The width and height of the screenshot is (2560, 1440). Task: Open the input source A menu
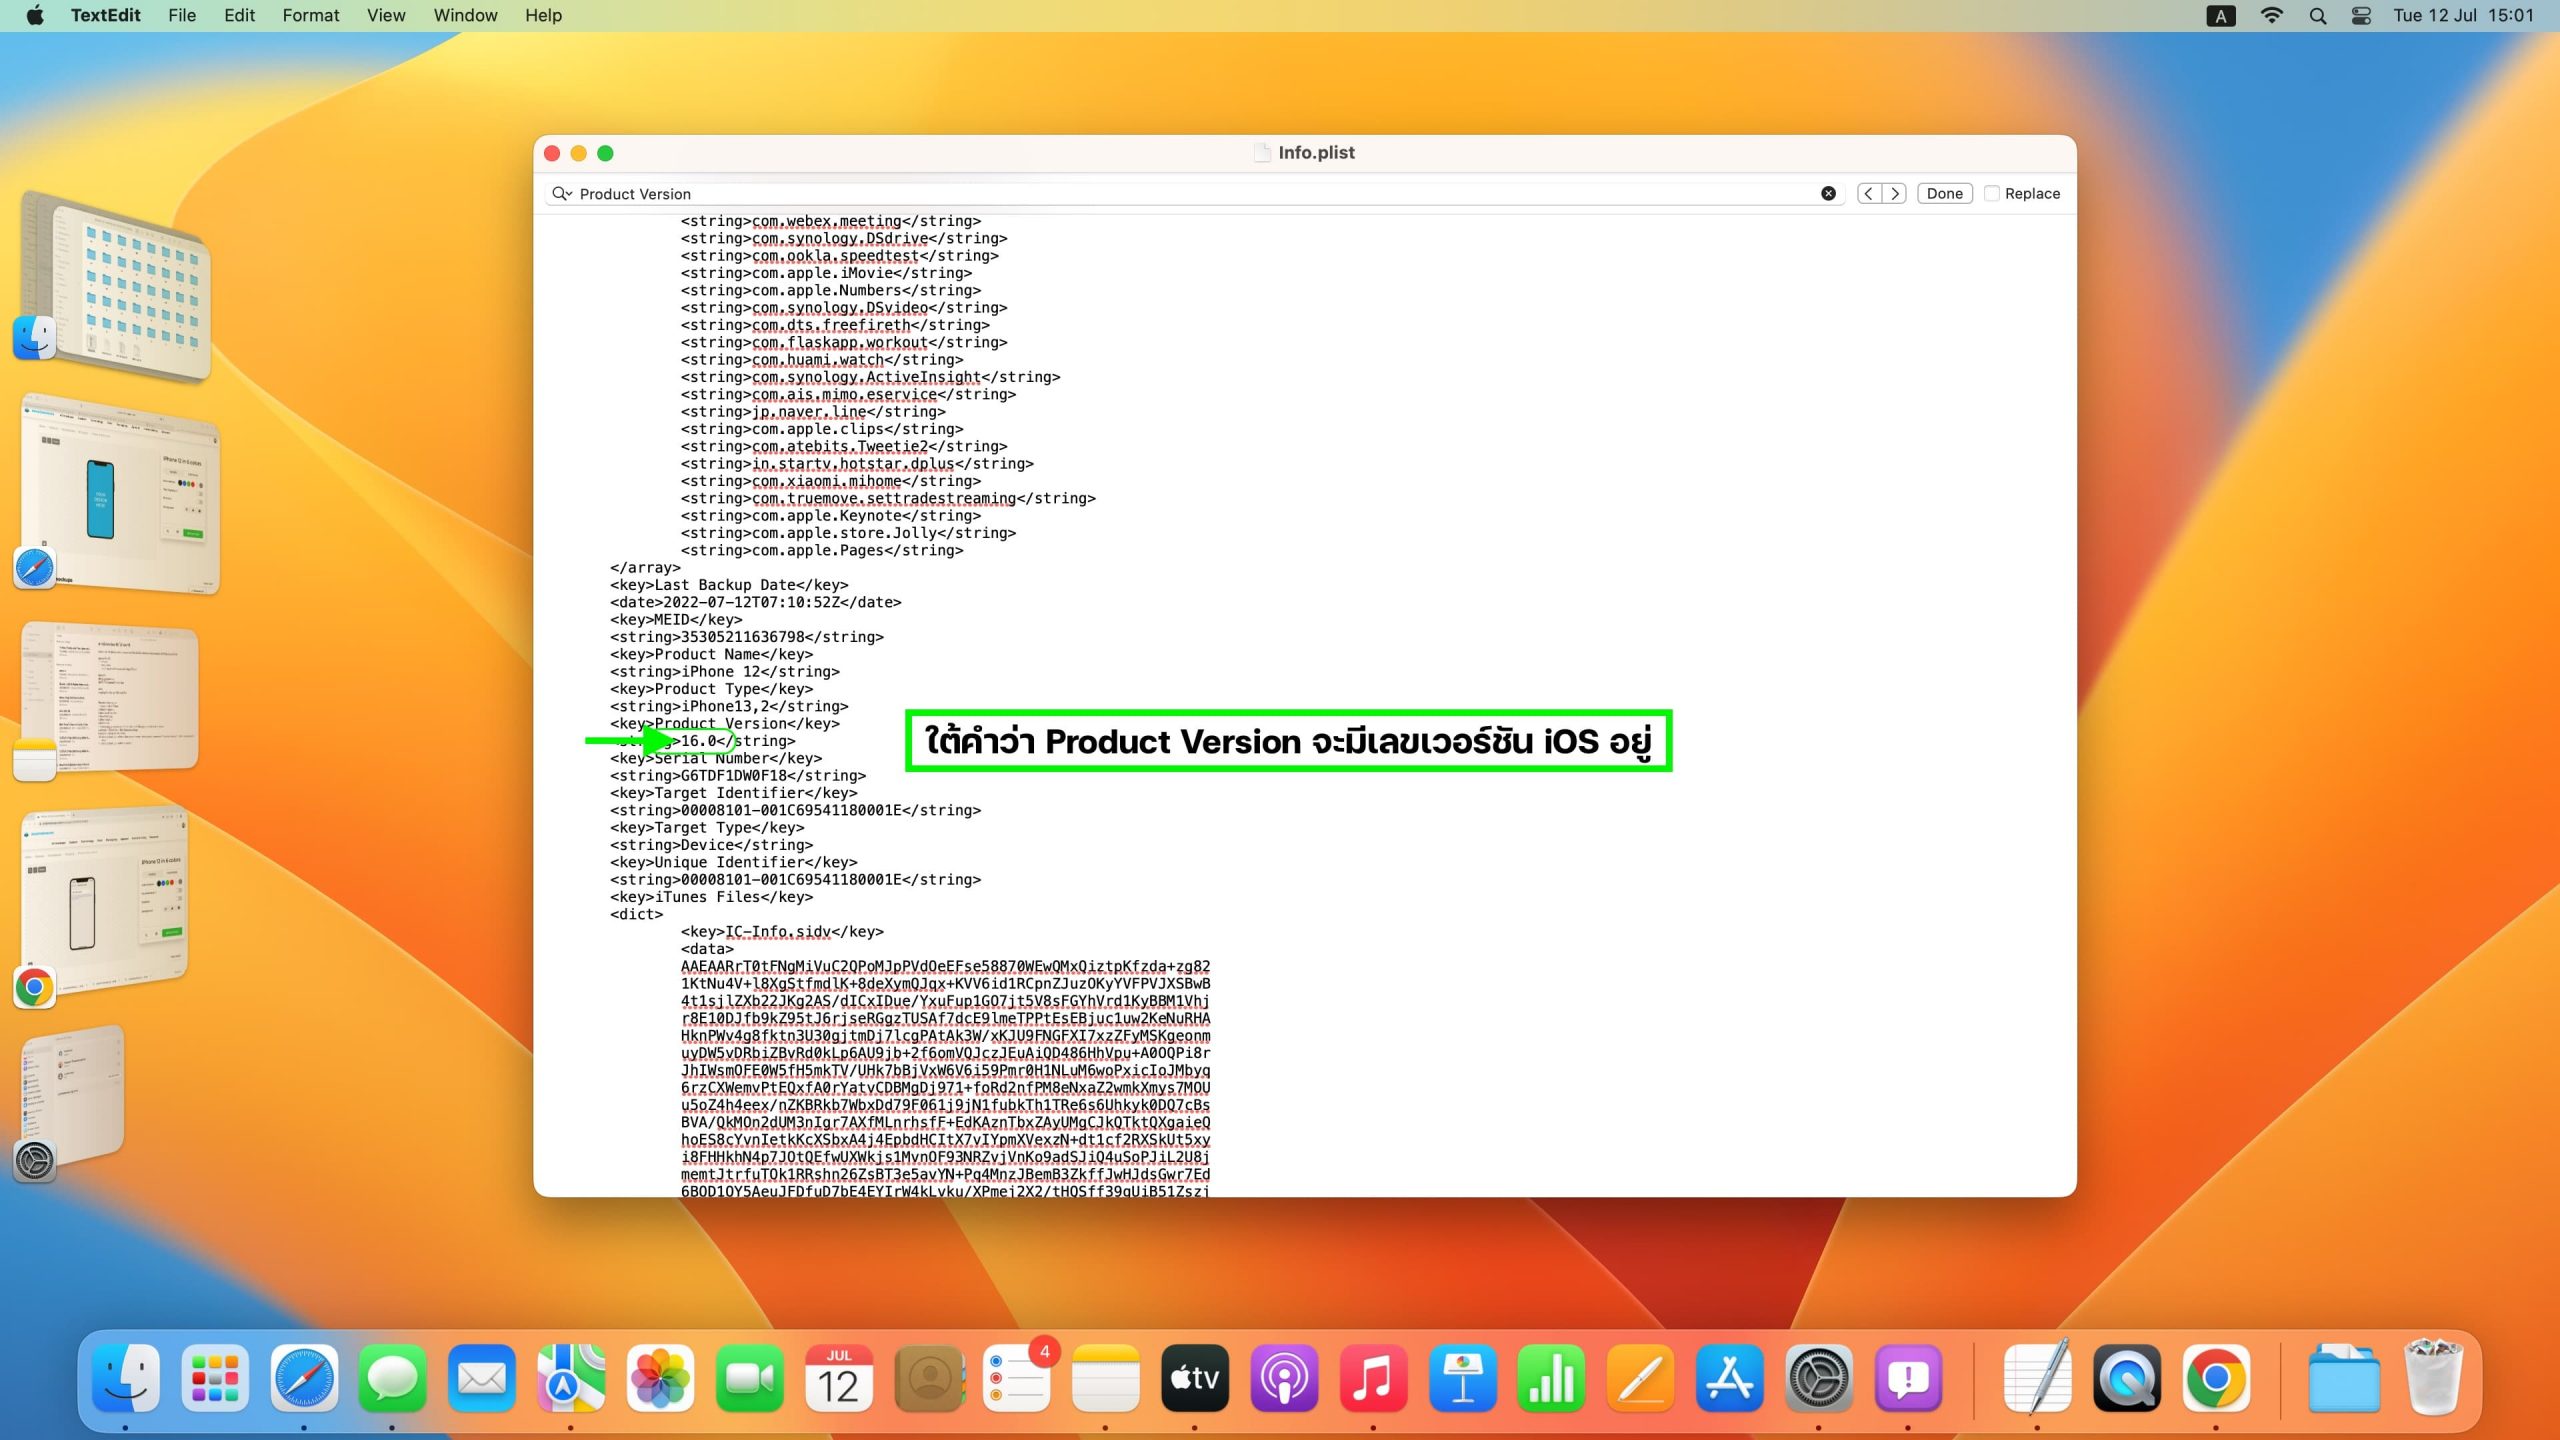click(2221, 15)
